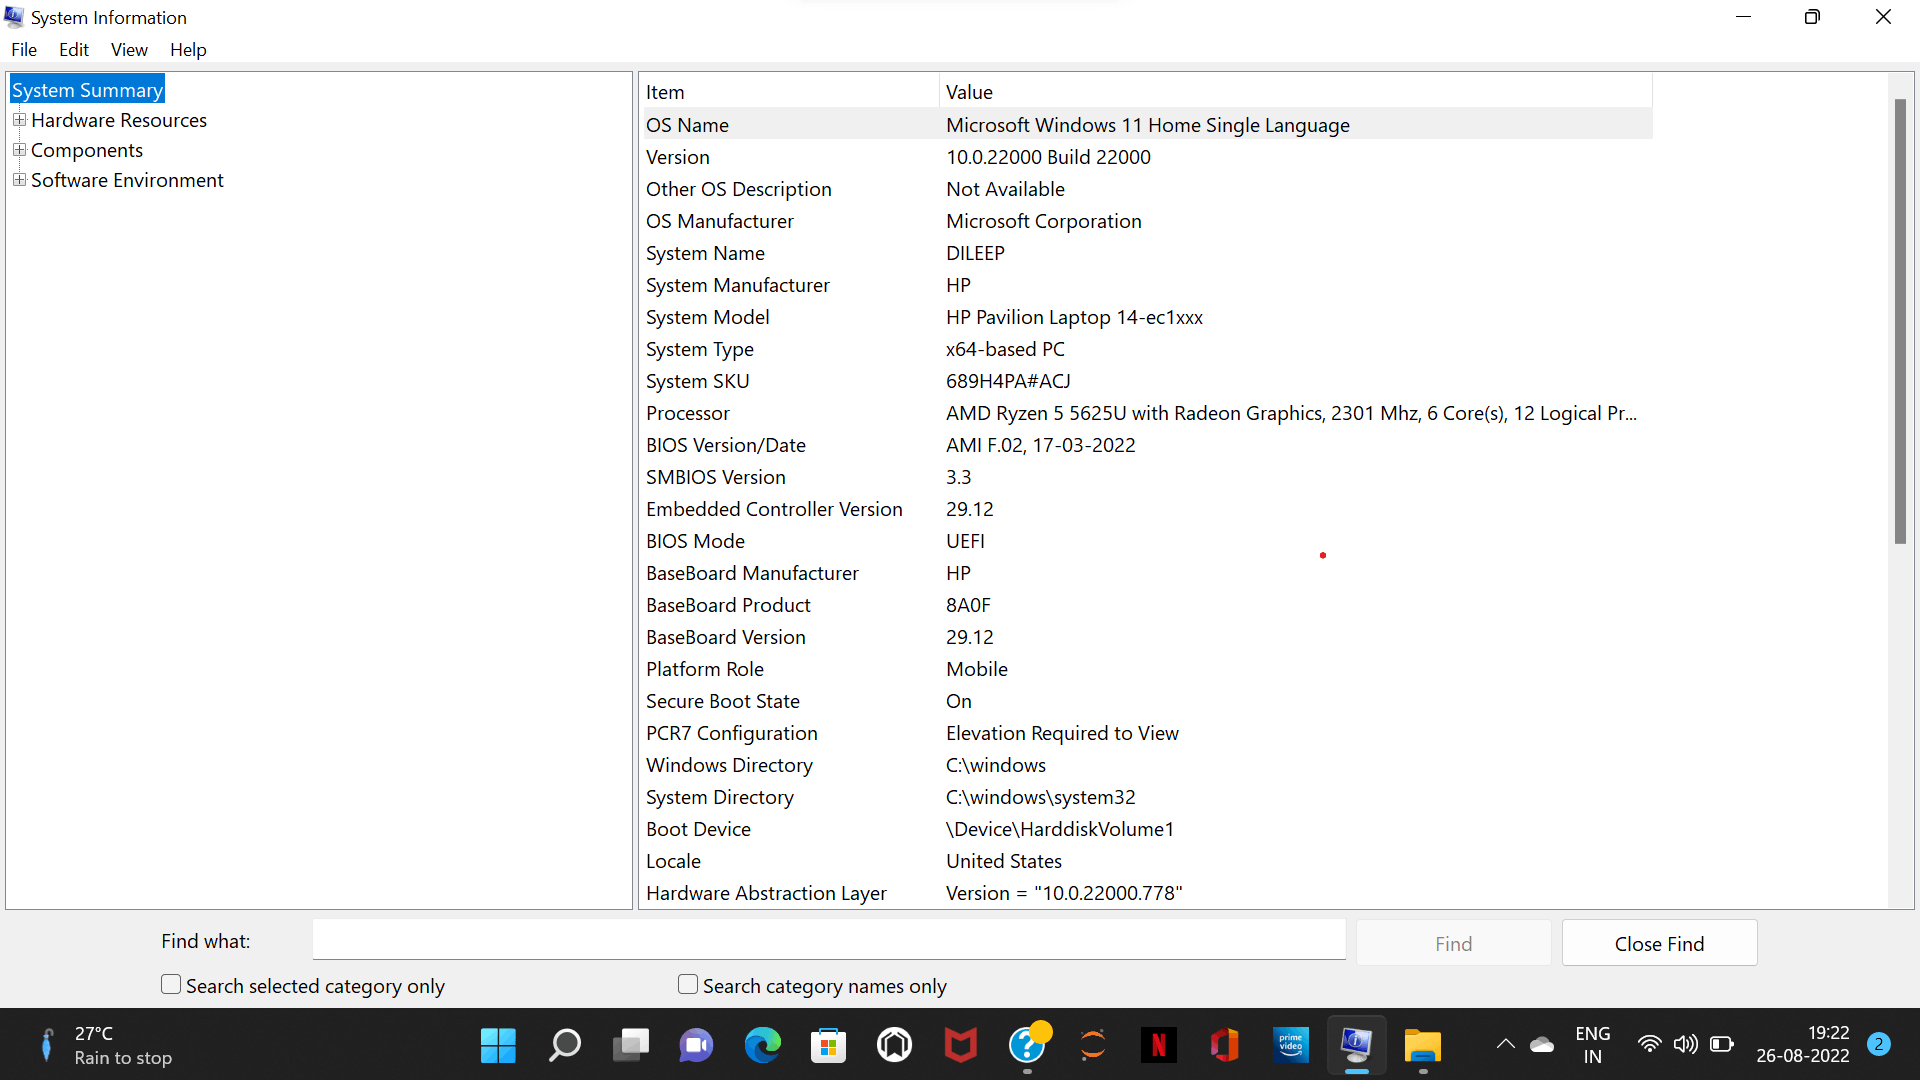The image size is (1920, 1080).
Task: Click the Find what input field
Action: 829,940
